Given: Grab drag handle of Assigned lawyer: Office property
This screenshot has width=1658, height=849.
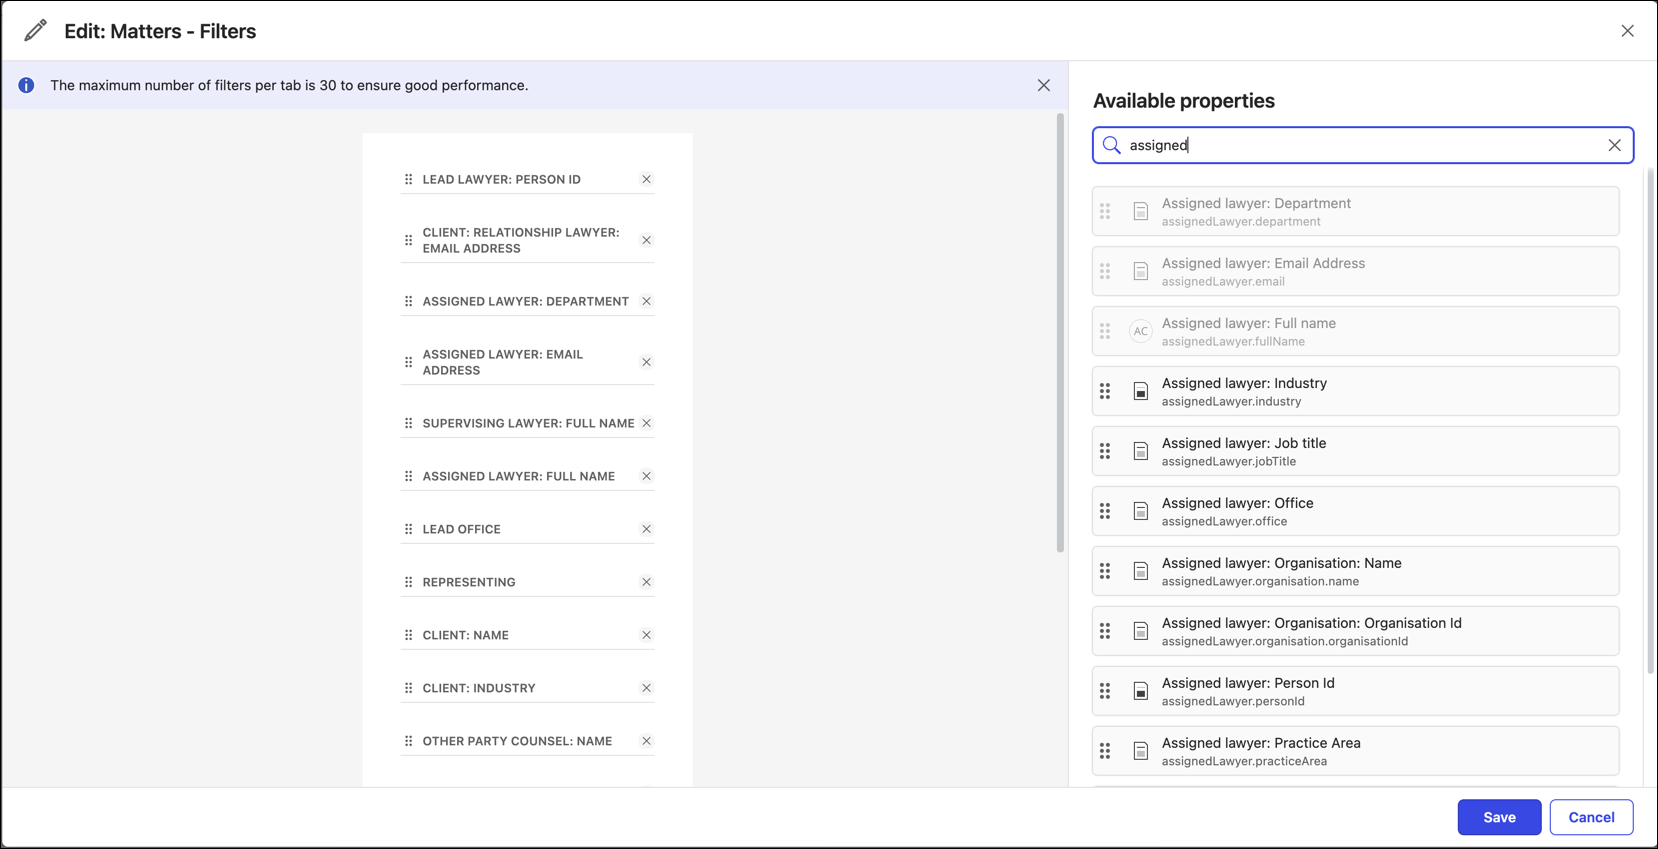Looking at the screenshot, I should tap(1105, 511).
